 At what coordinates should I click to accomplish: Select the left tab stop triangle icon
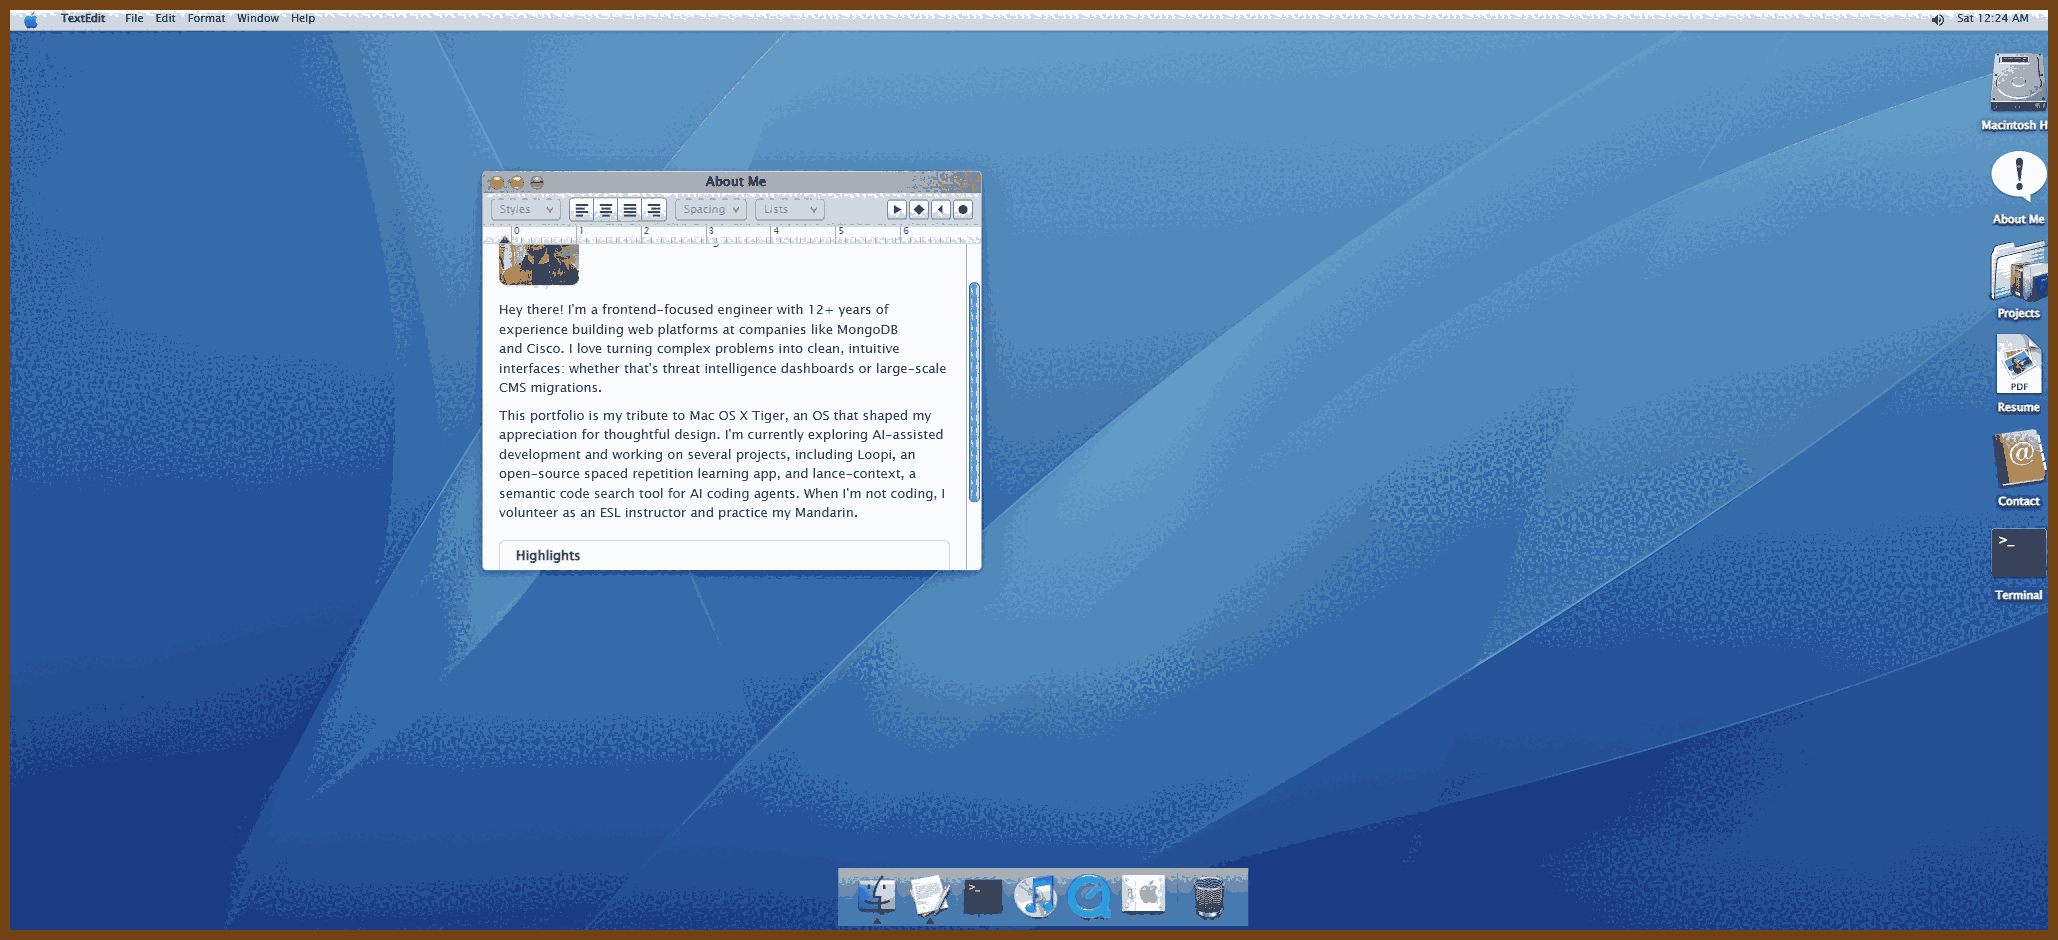pyautogui.click(x=896, y=210)
